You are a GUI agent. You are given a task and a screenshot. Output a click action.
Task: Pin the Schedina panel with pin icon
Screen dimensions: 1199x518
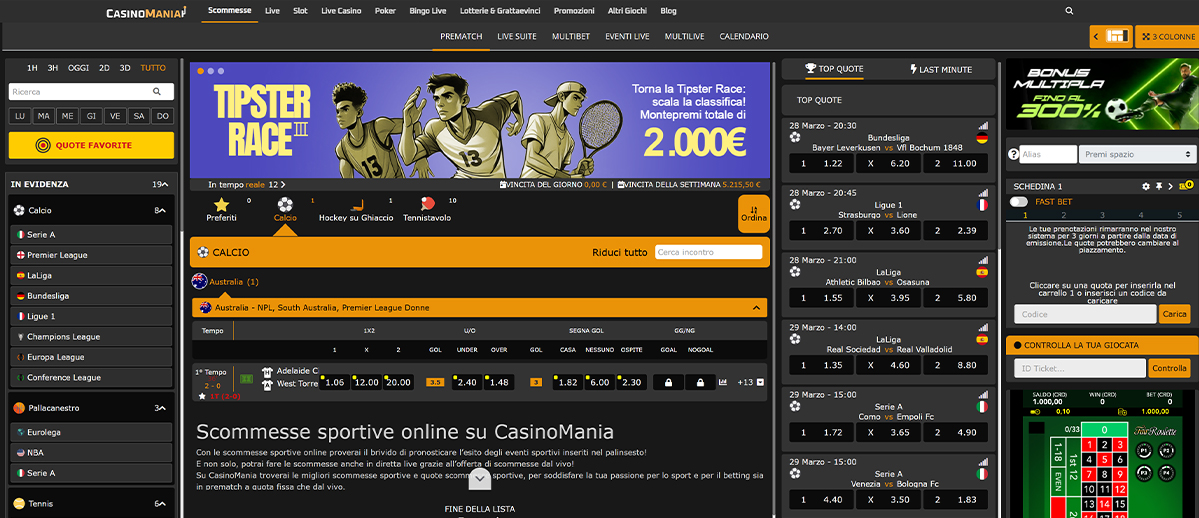[1158, 186]
